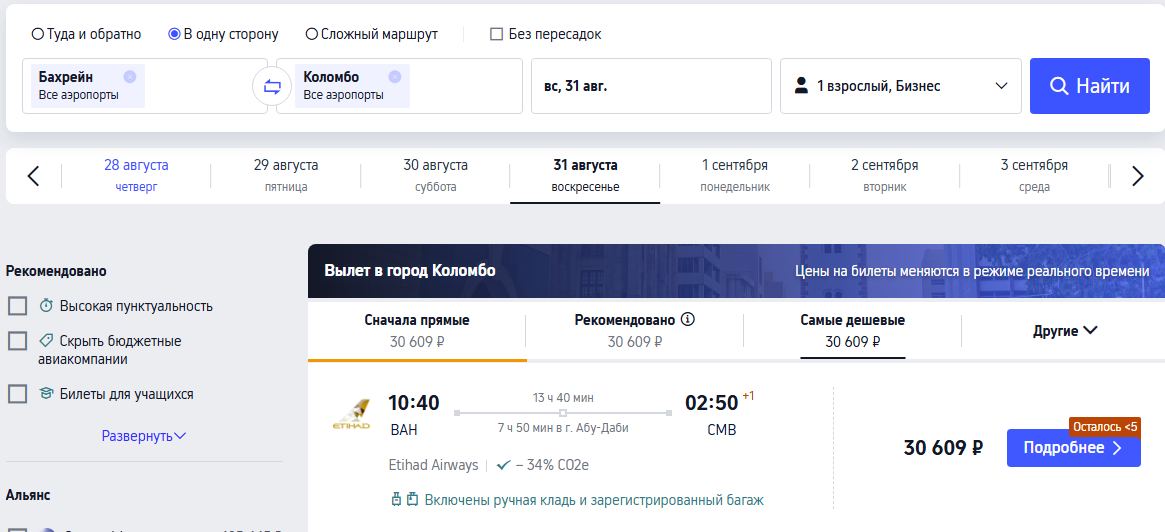Check the Высокая пунктуальность filter
Viewport: 1165px width, 532px height.
point(17,305)
